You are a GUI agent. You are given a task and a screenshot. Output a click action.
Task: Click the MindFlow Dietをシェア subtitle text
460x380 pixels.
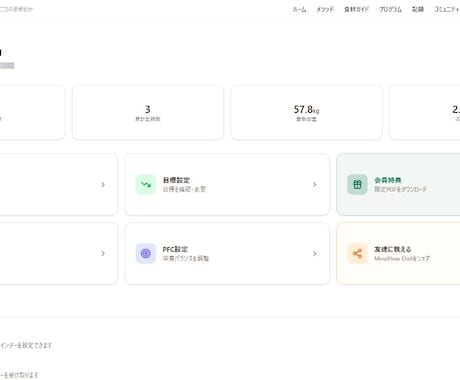coord(402,258)
